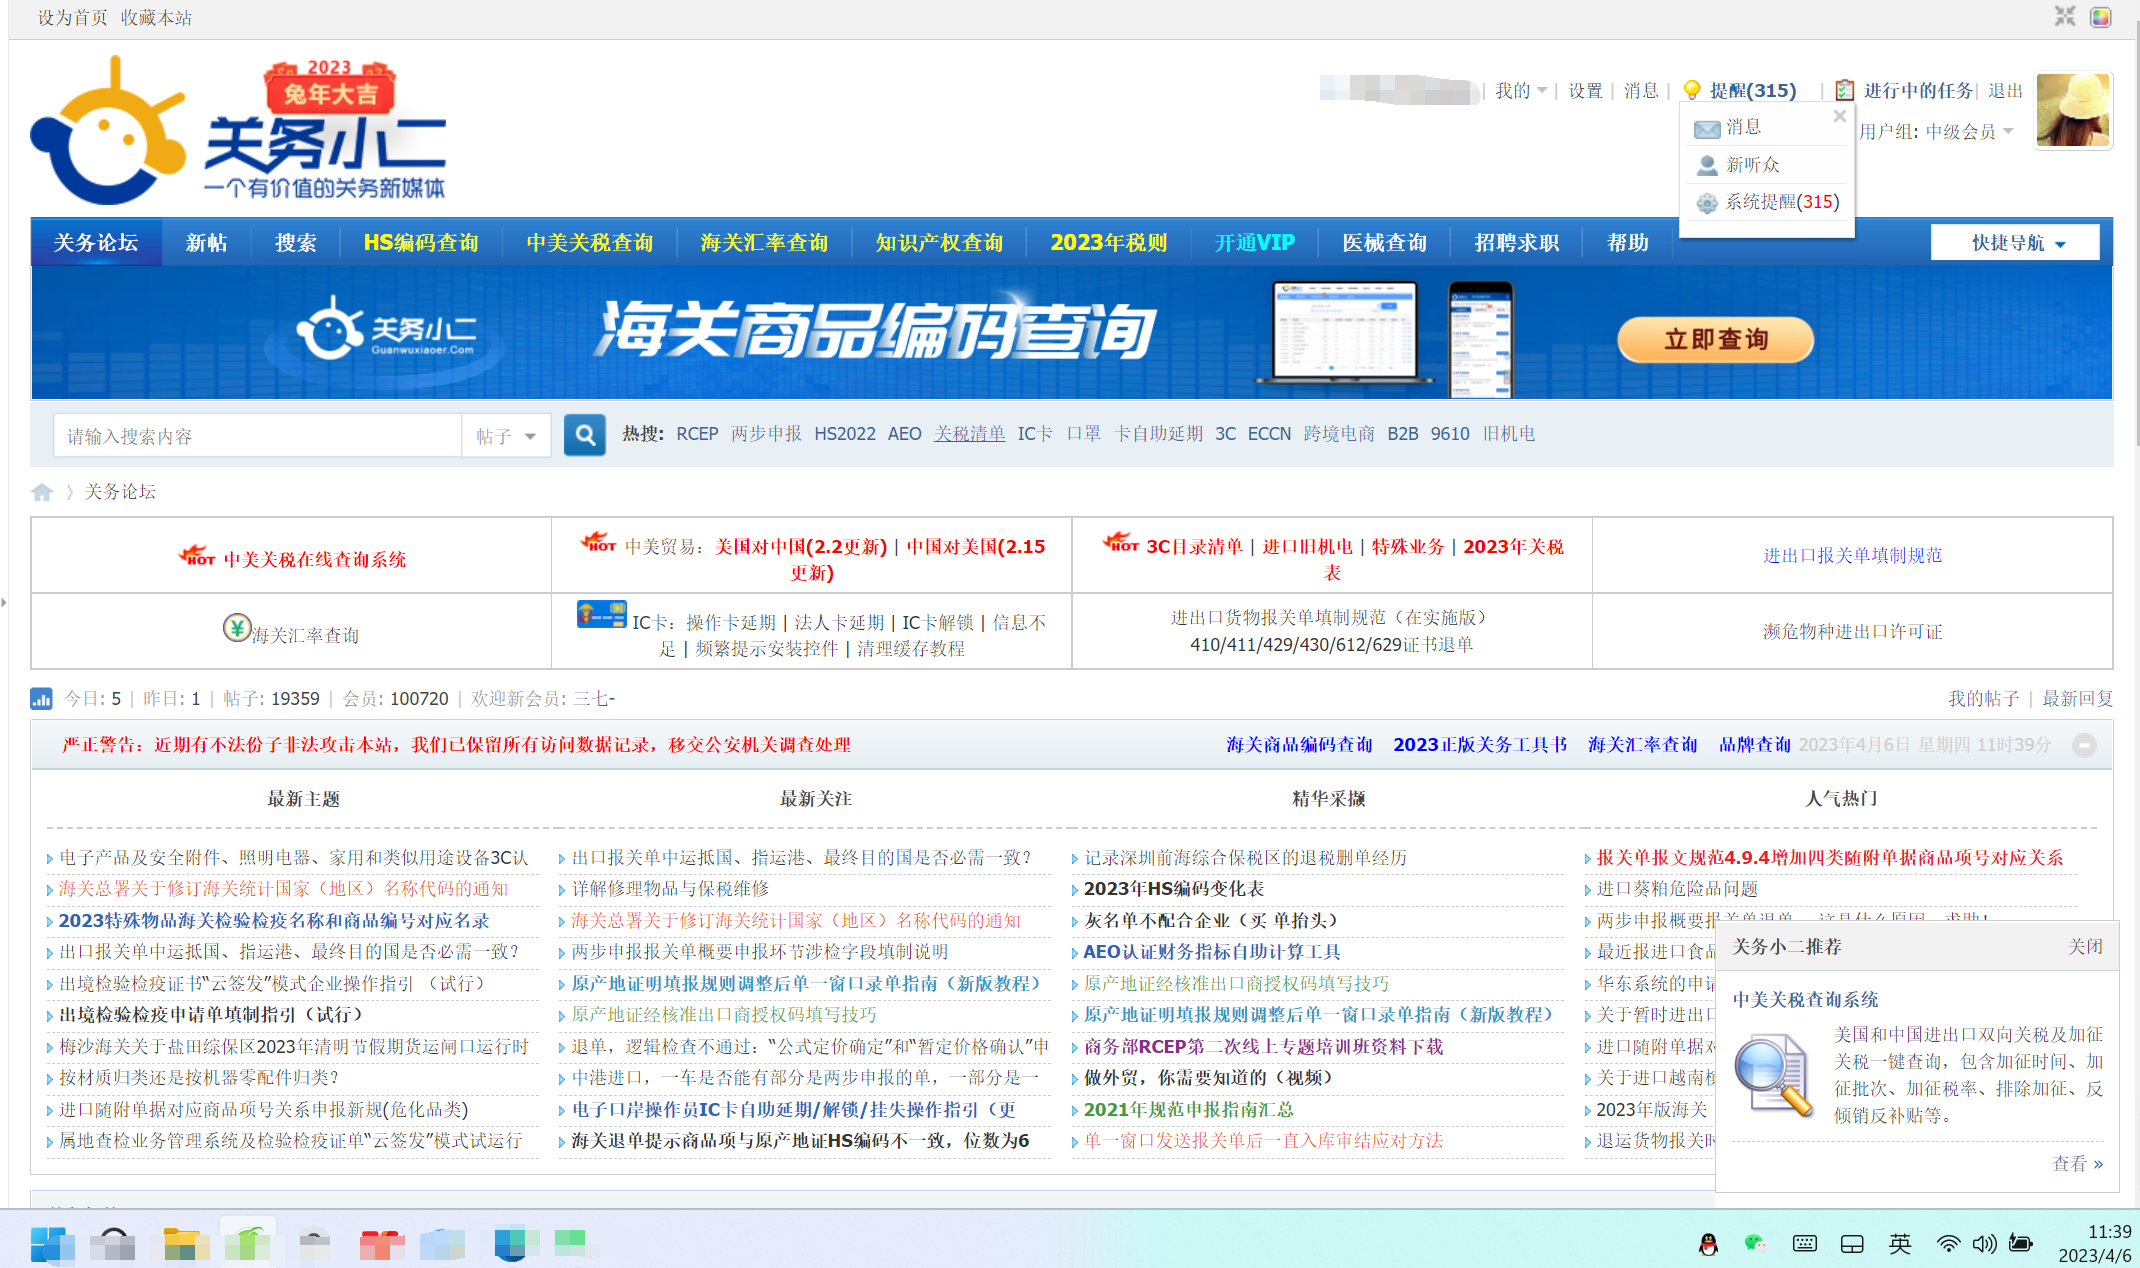The width and height of the screenshot is (2140, 1268).
Task: Click the volume speaker tray icon
Action: click(x=1984, y=1243)
